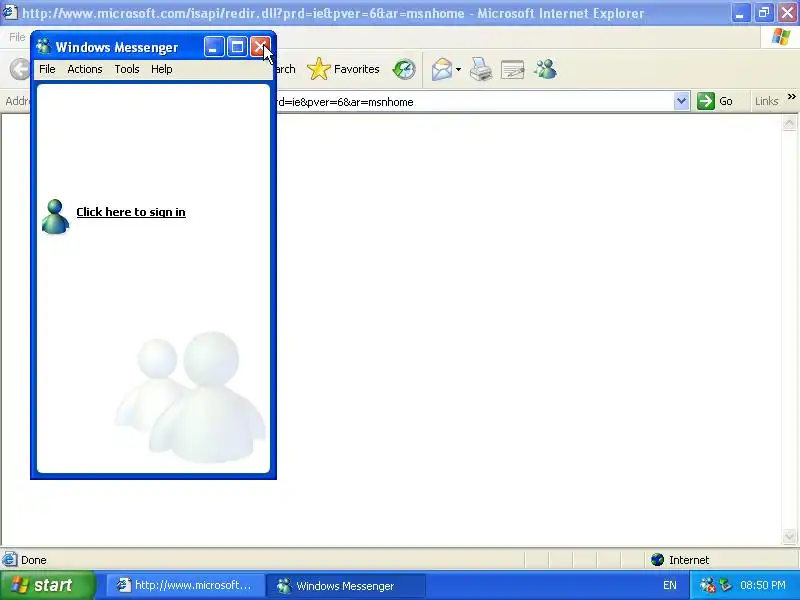The image size is (800, 600).
Task: Click the Links toolbar label
Action: click(x=766, y=101)
